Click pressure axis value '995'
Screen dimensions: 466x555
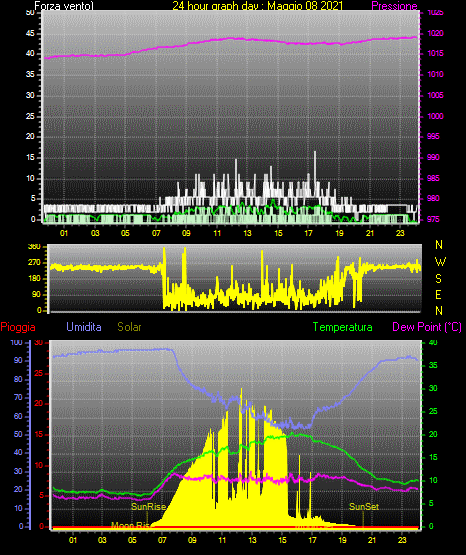pos(433,136)
